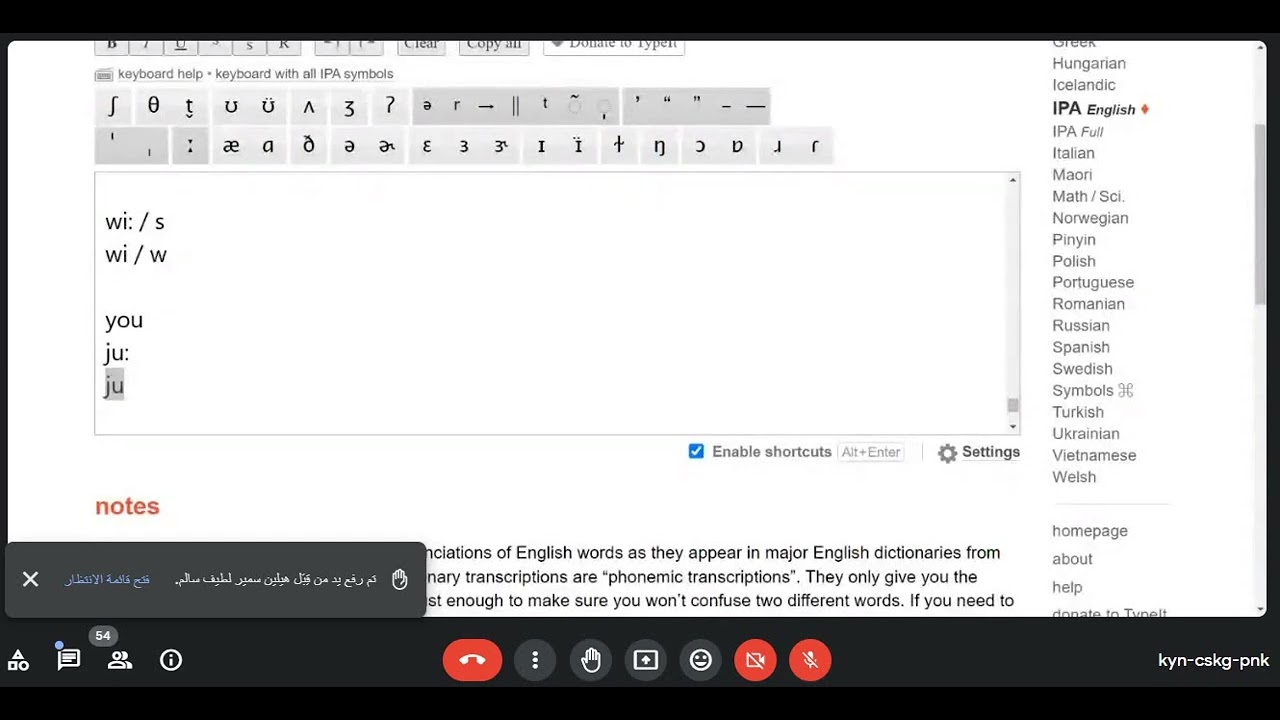Select the Maori keyboard
Viewport: 1280px width, 720px height.
[x=1072, y=175]
